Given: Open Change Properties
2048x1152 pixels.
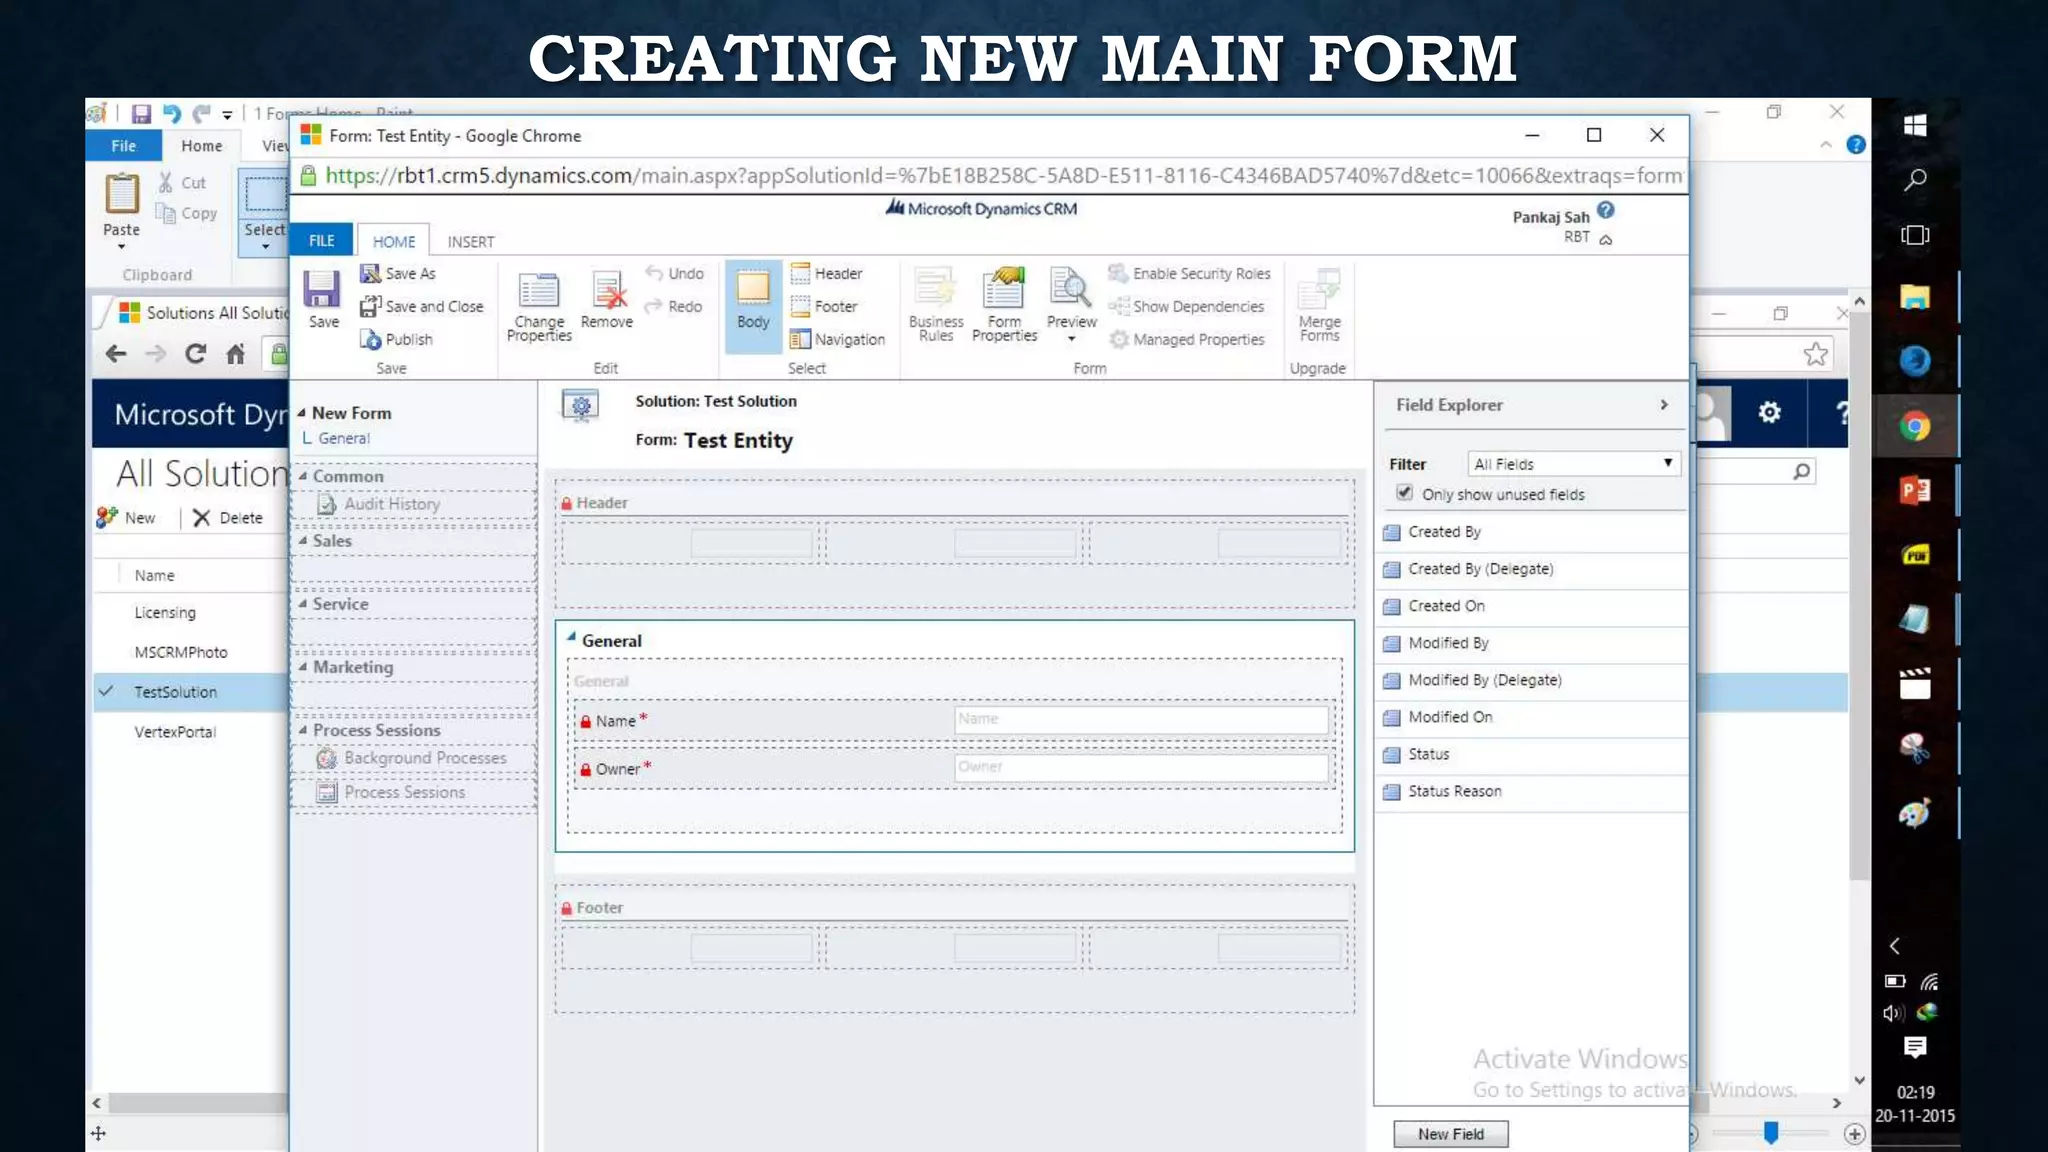Looking at the screenshot, I should [538, 306].
